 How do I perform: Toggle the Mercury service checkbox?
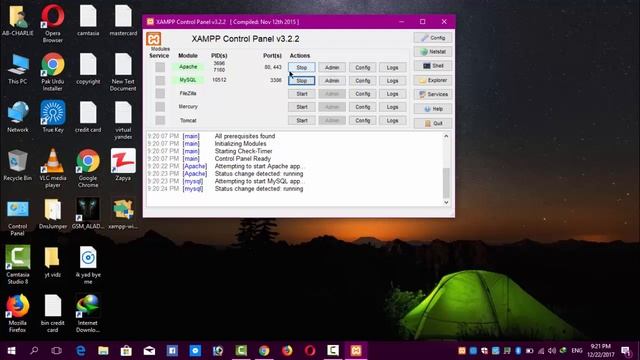click(160, 107)
